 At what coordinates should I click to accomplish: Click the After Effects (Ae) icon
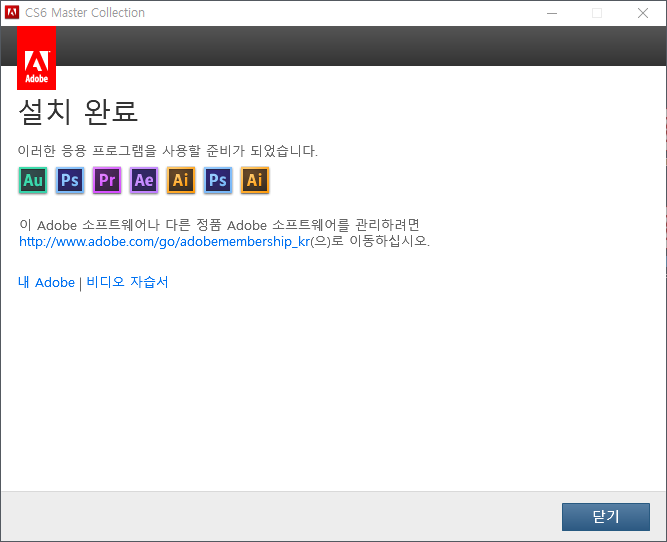[x=144, y=180]
